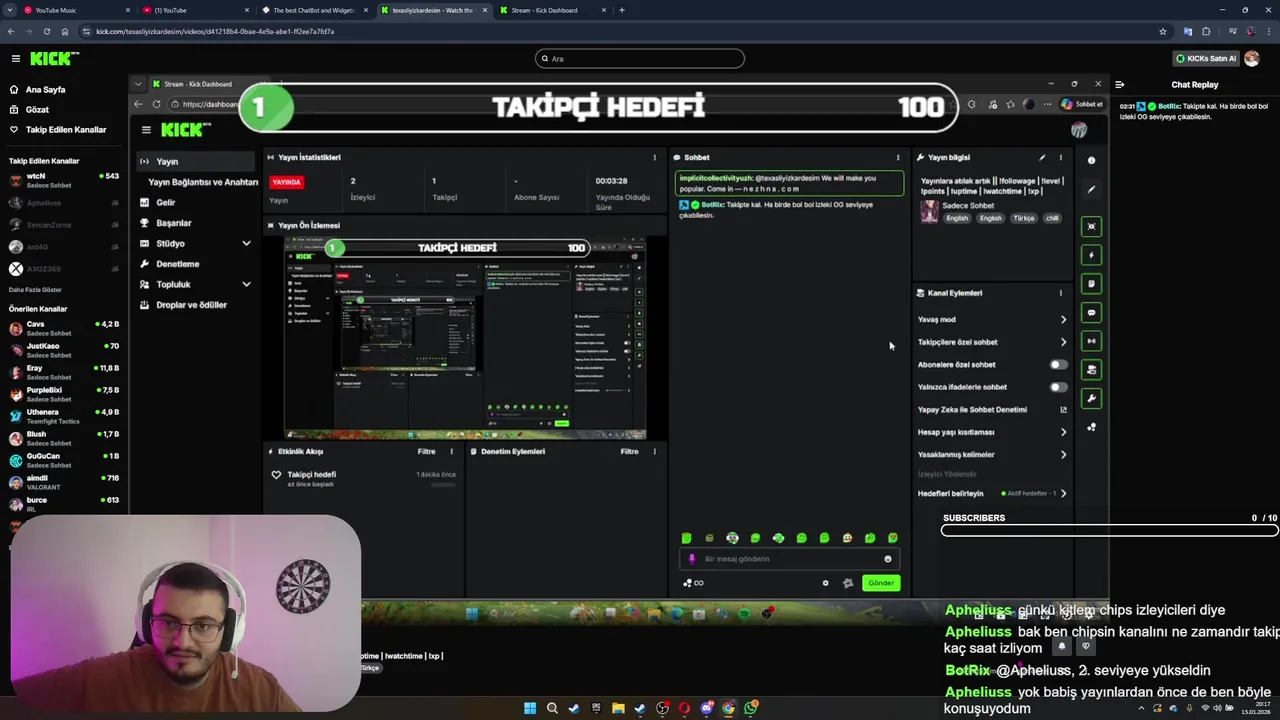Open Takip Edilen Kanallar in the sidebar
Image resolution: width=1280 pixels, height=720 pixels.
pyautogui.click(x=66, y=130)
